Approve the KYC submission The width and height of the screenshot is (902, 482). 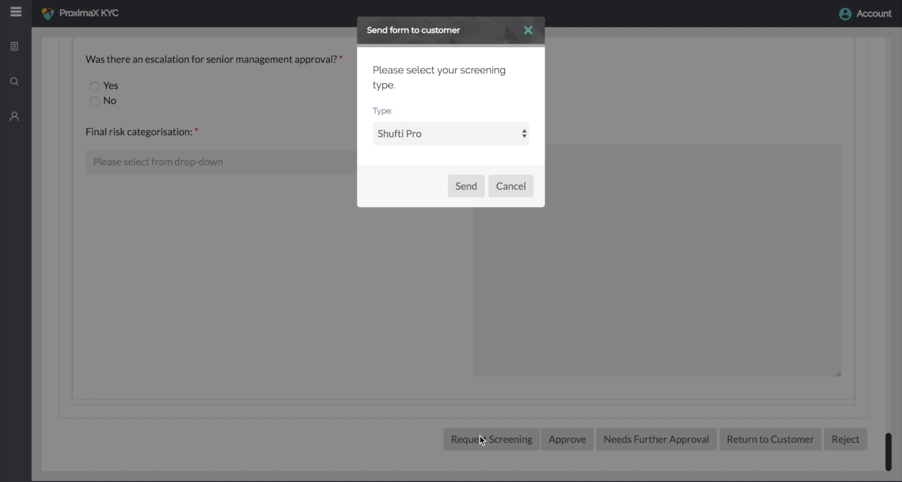coord(567,439)
